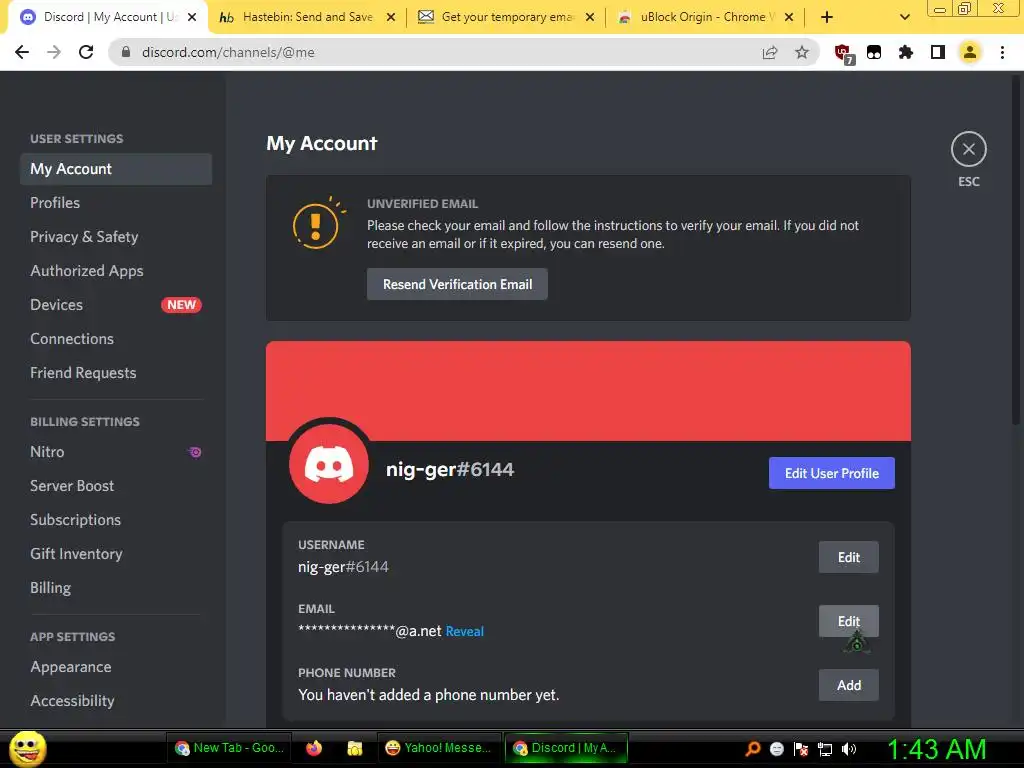Open Server Boost settings
Image resolution: width=1024 pixels, height=768 pixels.
pyautogui.click(x=116, y=485)
